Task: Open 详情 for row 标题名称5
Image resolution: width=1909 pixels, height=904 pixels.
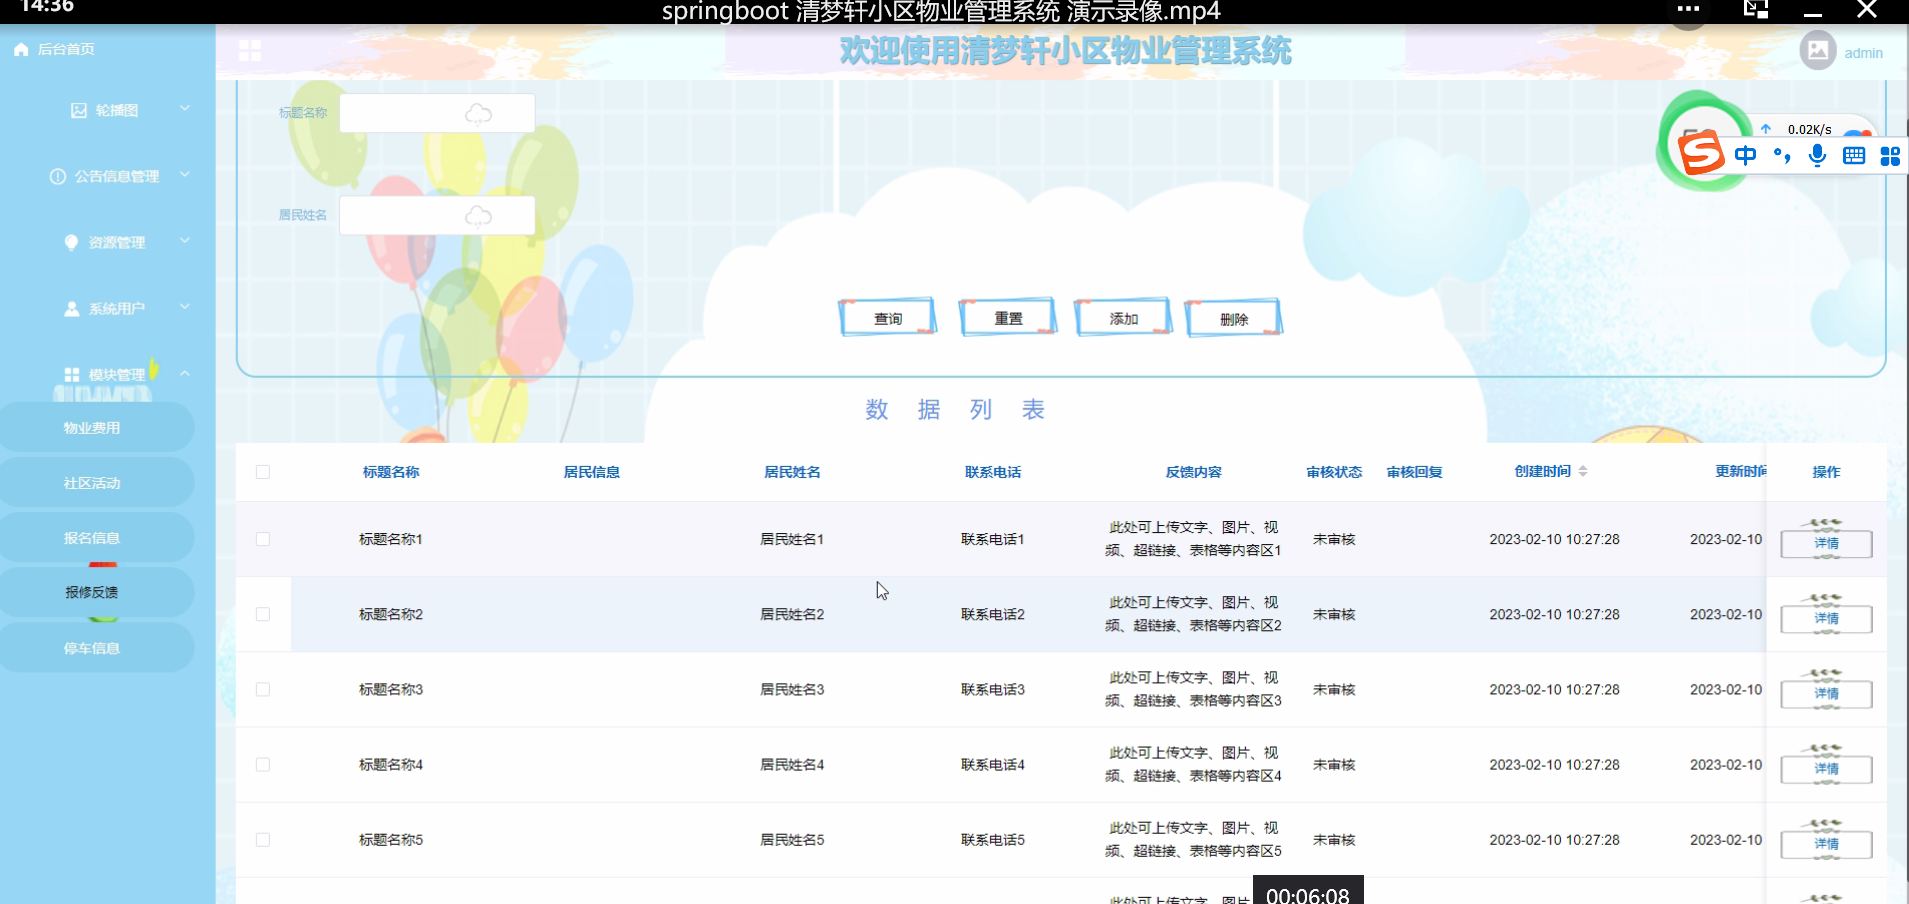Action: 1826,844
